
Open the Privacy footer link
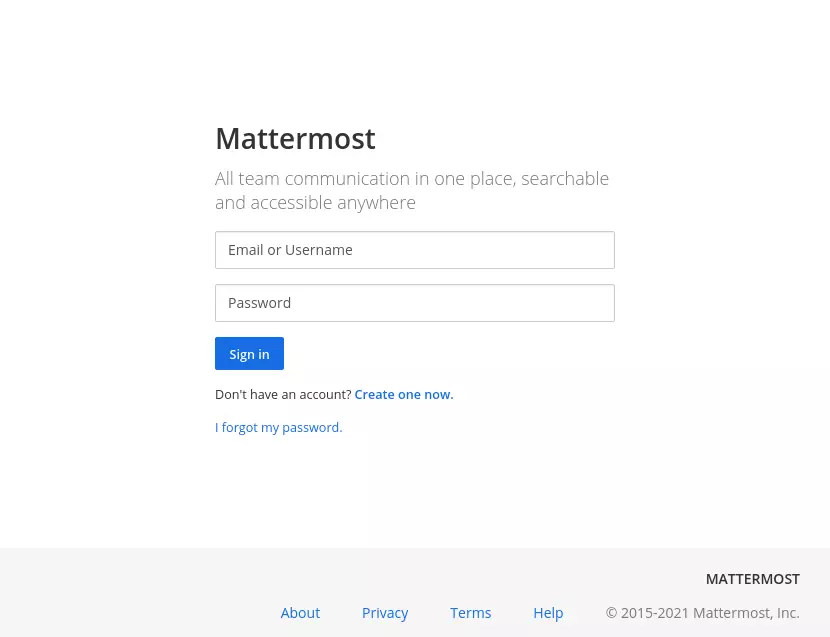pyautogui.click(x=385, y=613)
